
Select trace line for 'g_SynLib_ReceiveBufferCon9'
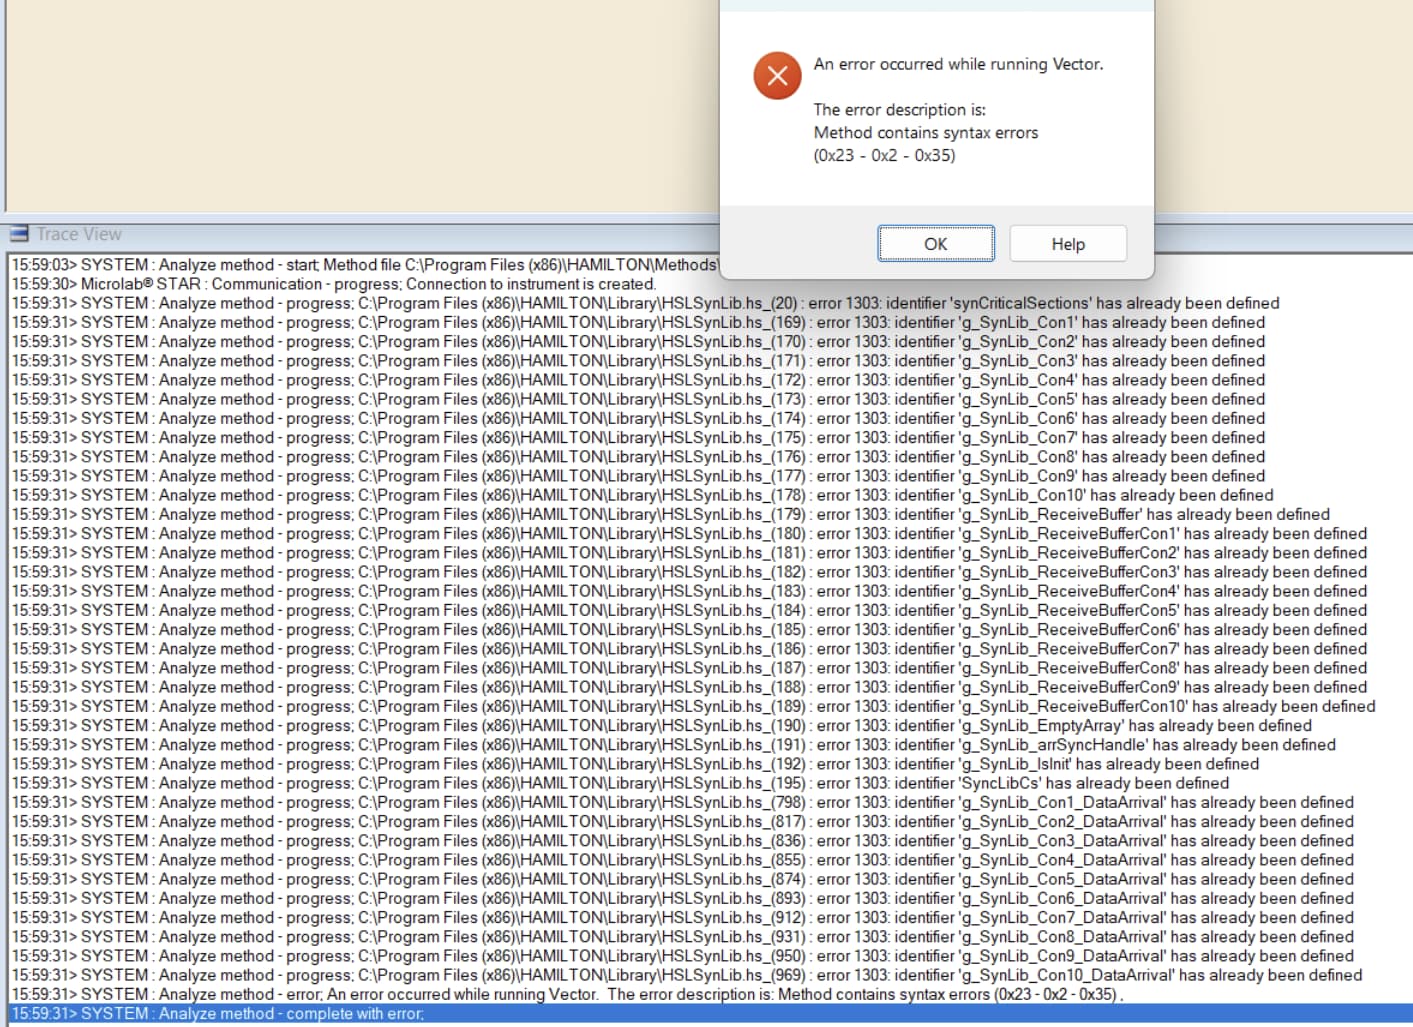(x=689, y=687)
